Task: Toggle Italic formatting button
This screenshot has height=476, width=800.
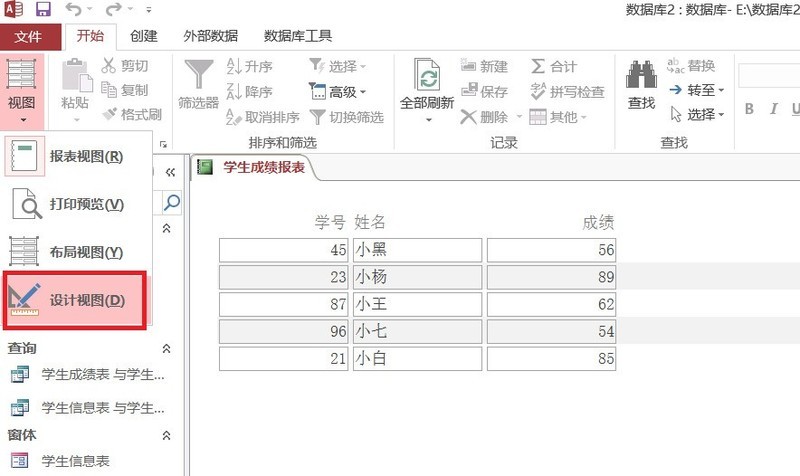Action: (775, 108)
